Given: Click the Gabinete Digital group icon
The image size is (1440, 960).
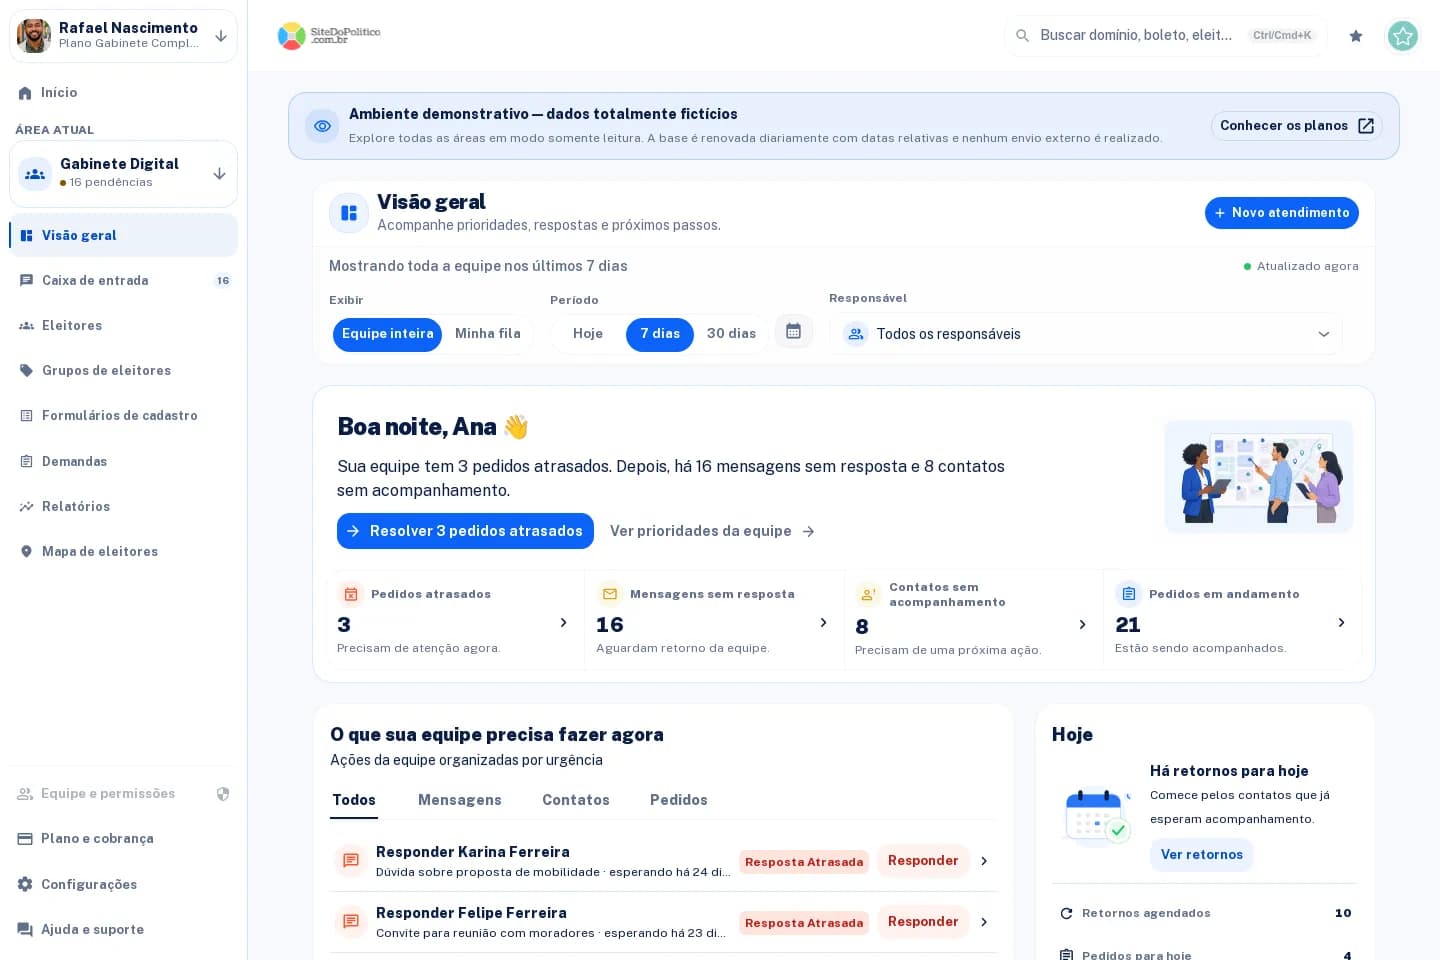Looking at the screenshot, I should click(35, 174).
